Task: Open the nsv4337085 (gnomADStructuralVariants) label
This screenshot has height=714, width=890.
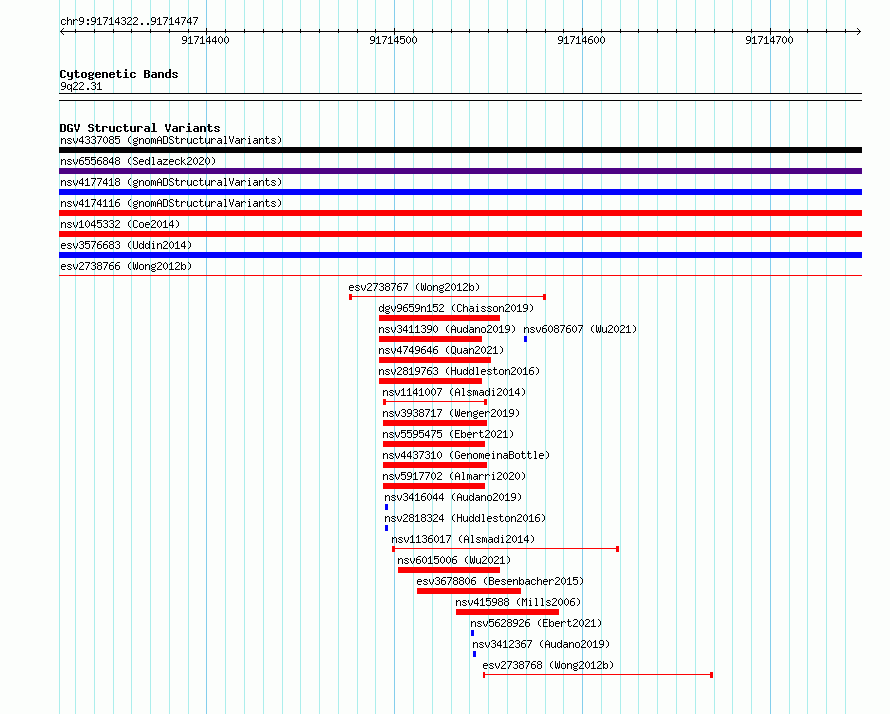Action: click(171, 140)
